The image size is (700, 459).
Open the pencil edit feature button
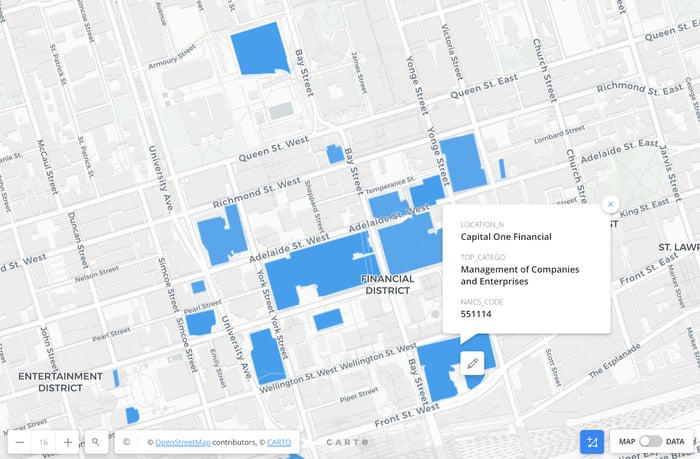tap(472, 363)
